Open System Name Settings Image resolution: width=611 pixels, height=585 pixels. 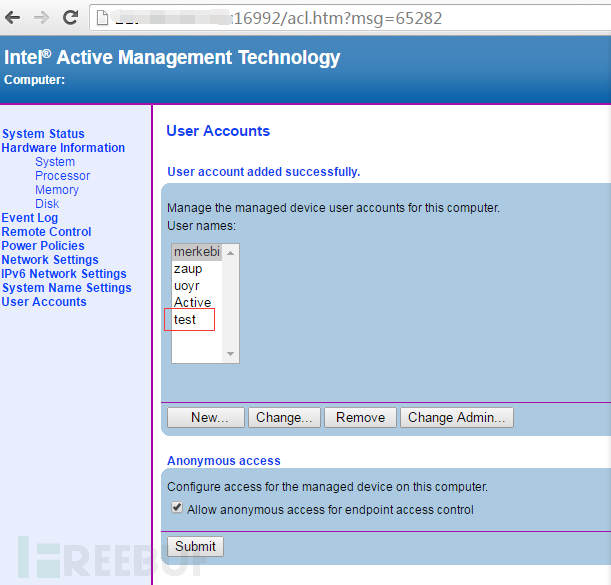pos(67,288)
